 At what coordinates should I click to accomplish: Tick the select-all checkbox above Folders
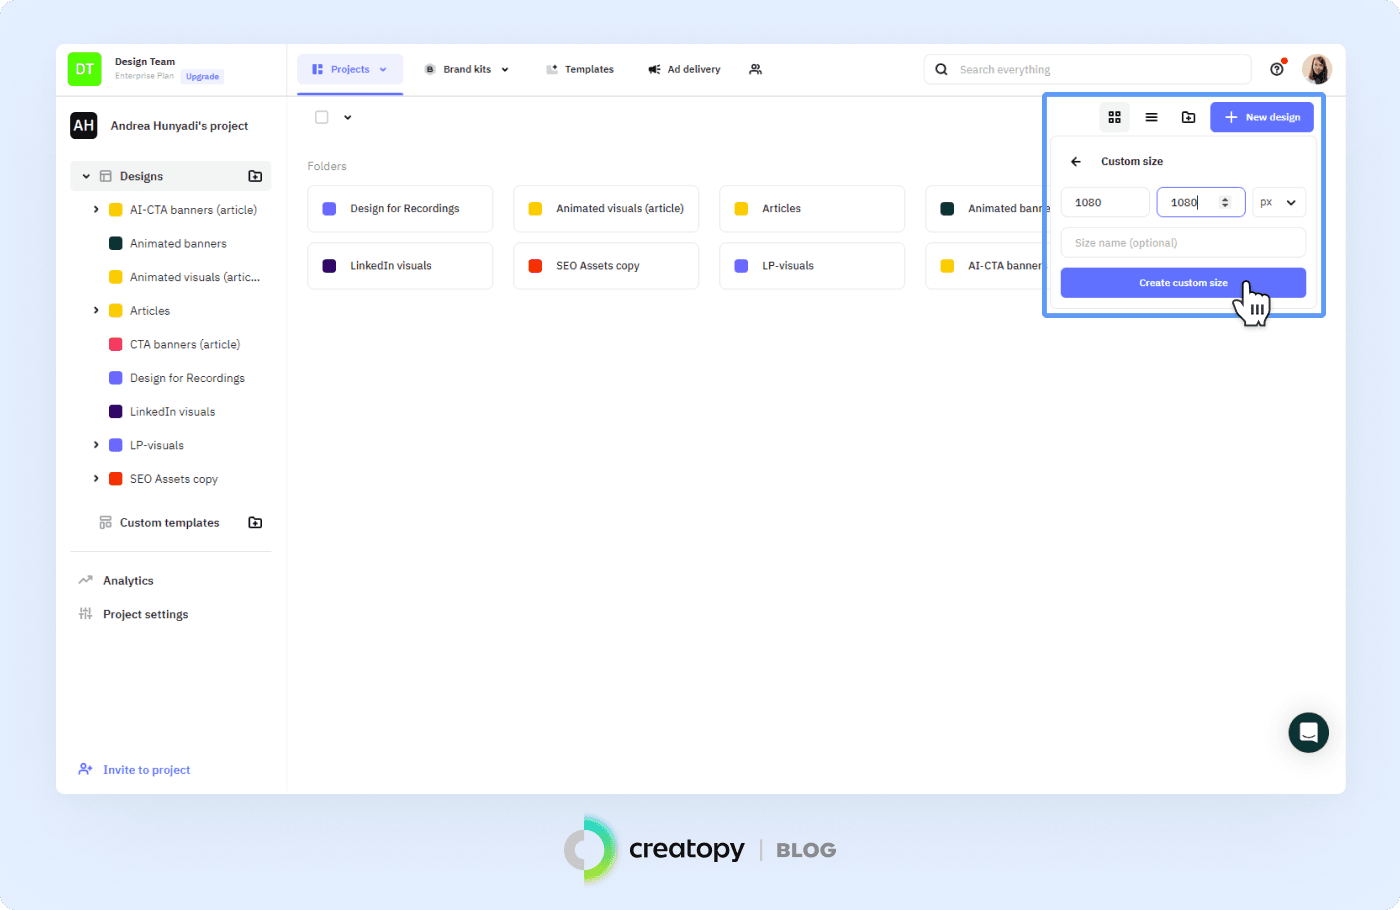[x=320, y=116]
